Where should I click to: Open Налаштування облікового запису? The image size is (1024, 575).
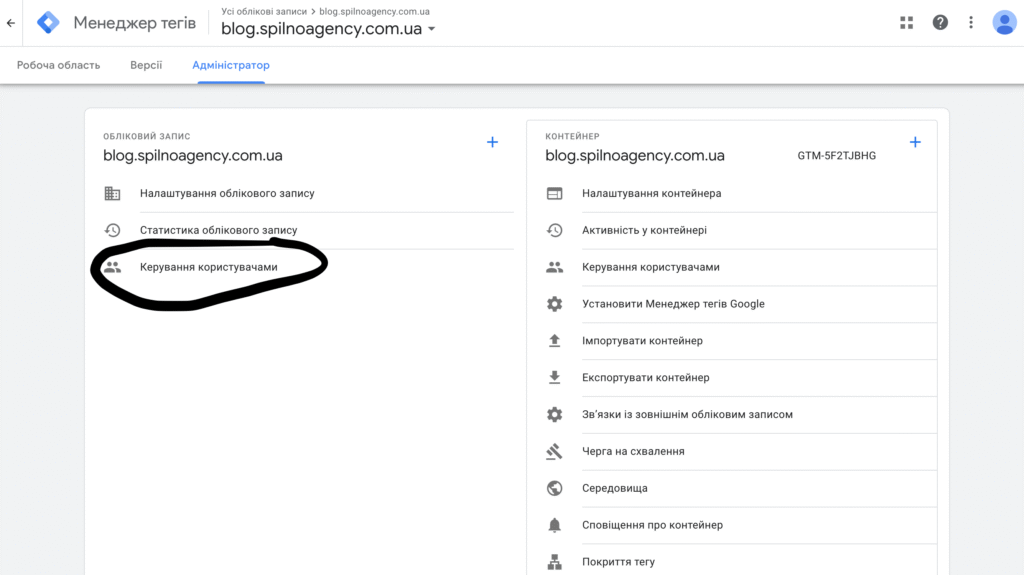tap(226, 193)
